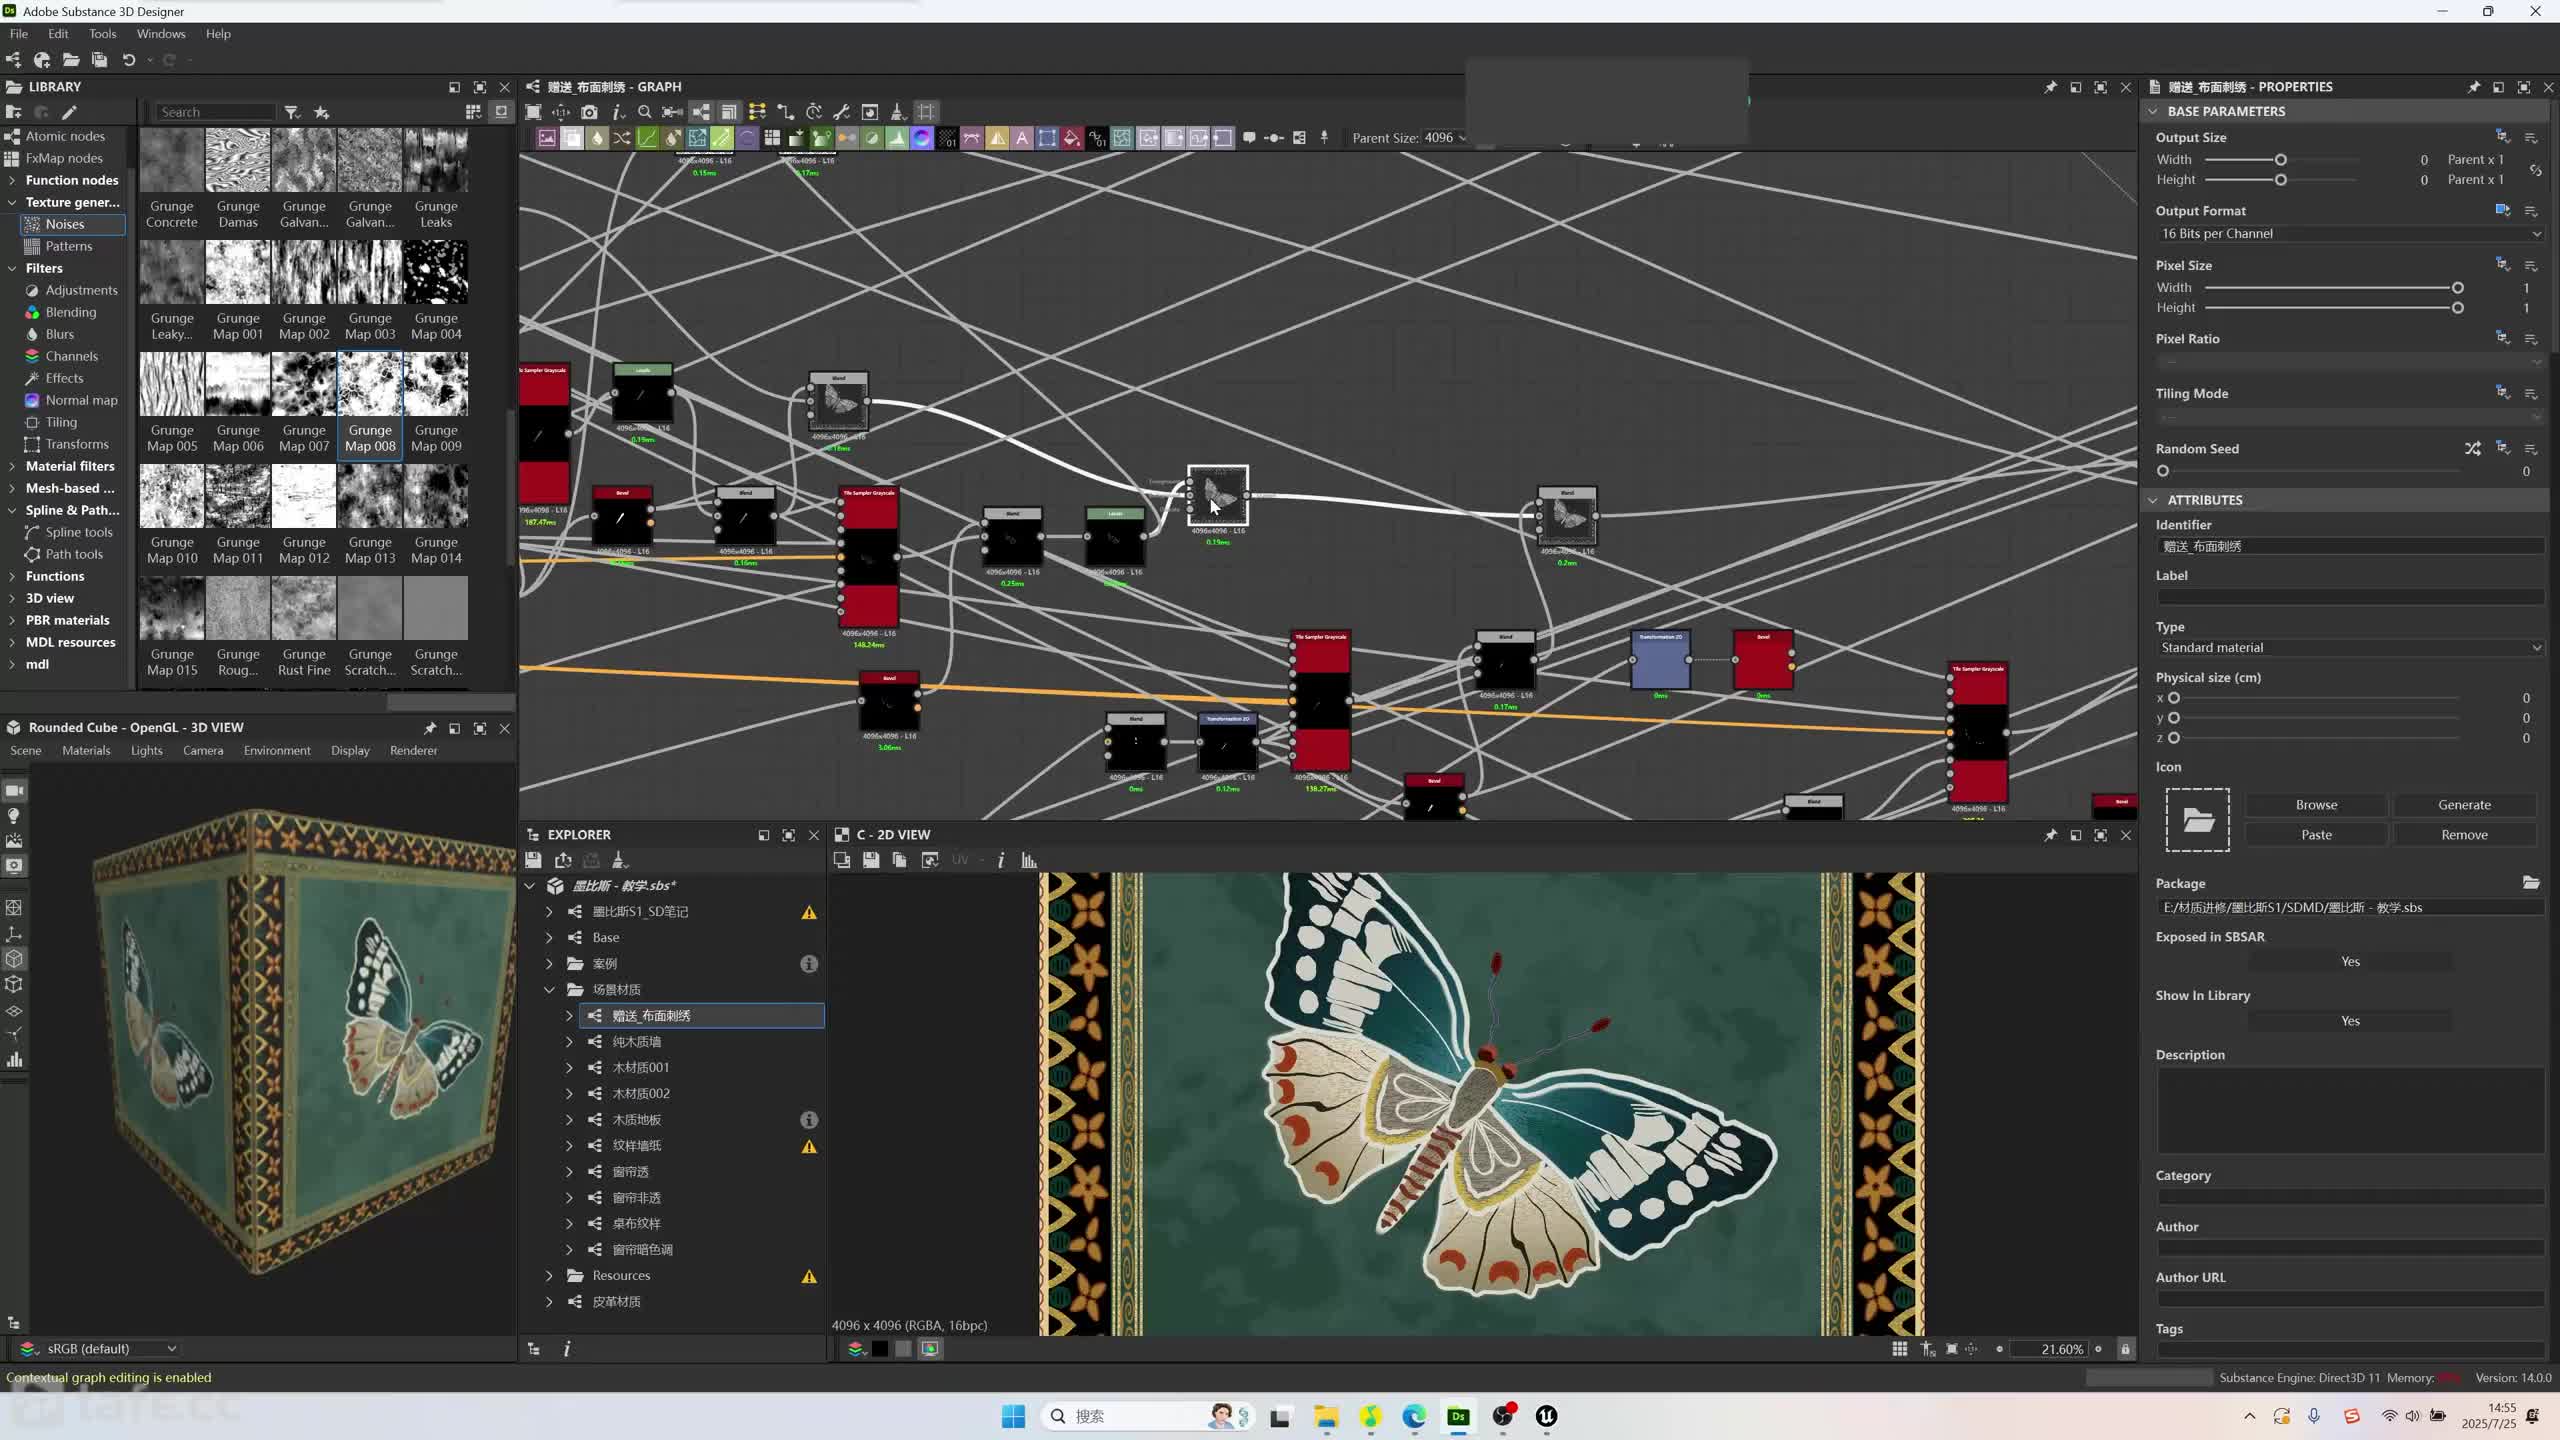Viewport: 2560px width, 1440px height.
Task: Open the Environment menu in 3D view
Action: [x=277, y=751]
